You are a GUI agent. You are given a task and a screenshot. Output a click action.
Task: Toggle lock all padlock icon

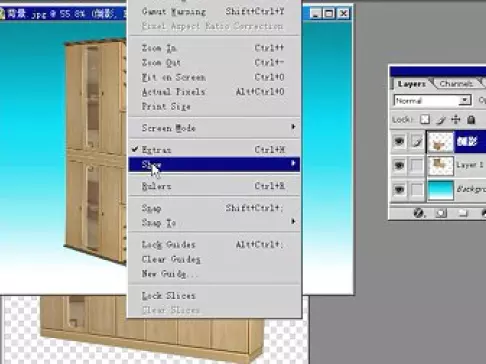coord(471,119)
